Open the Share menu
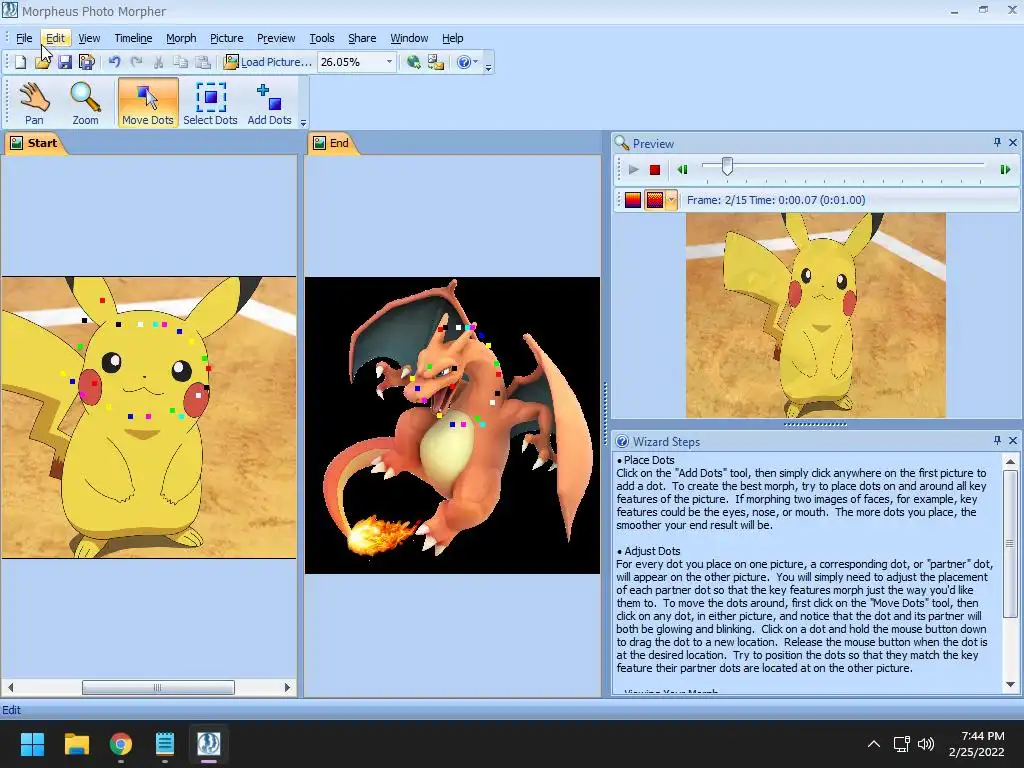 [x=362, y=38]
